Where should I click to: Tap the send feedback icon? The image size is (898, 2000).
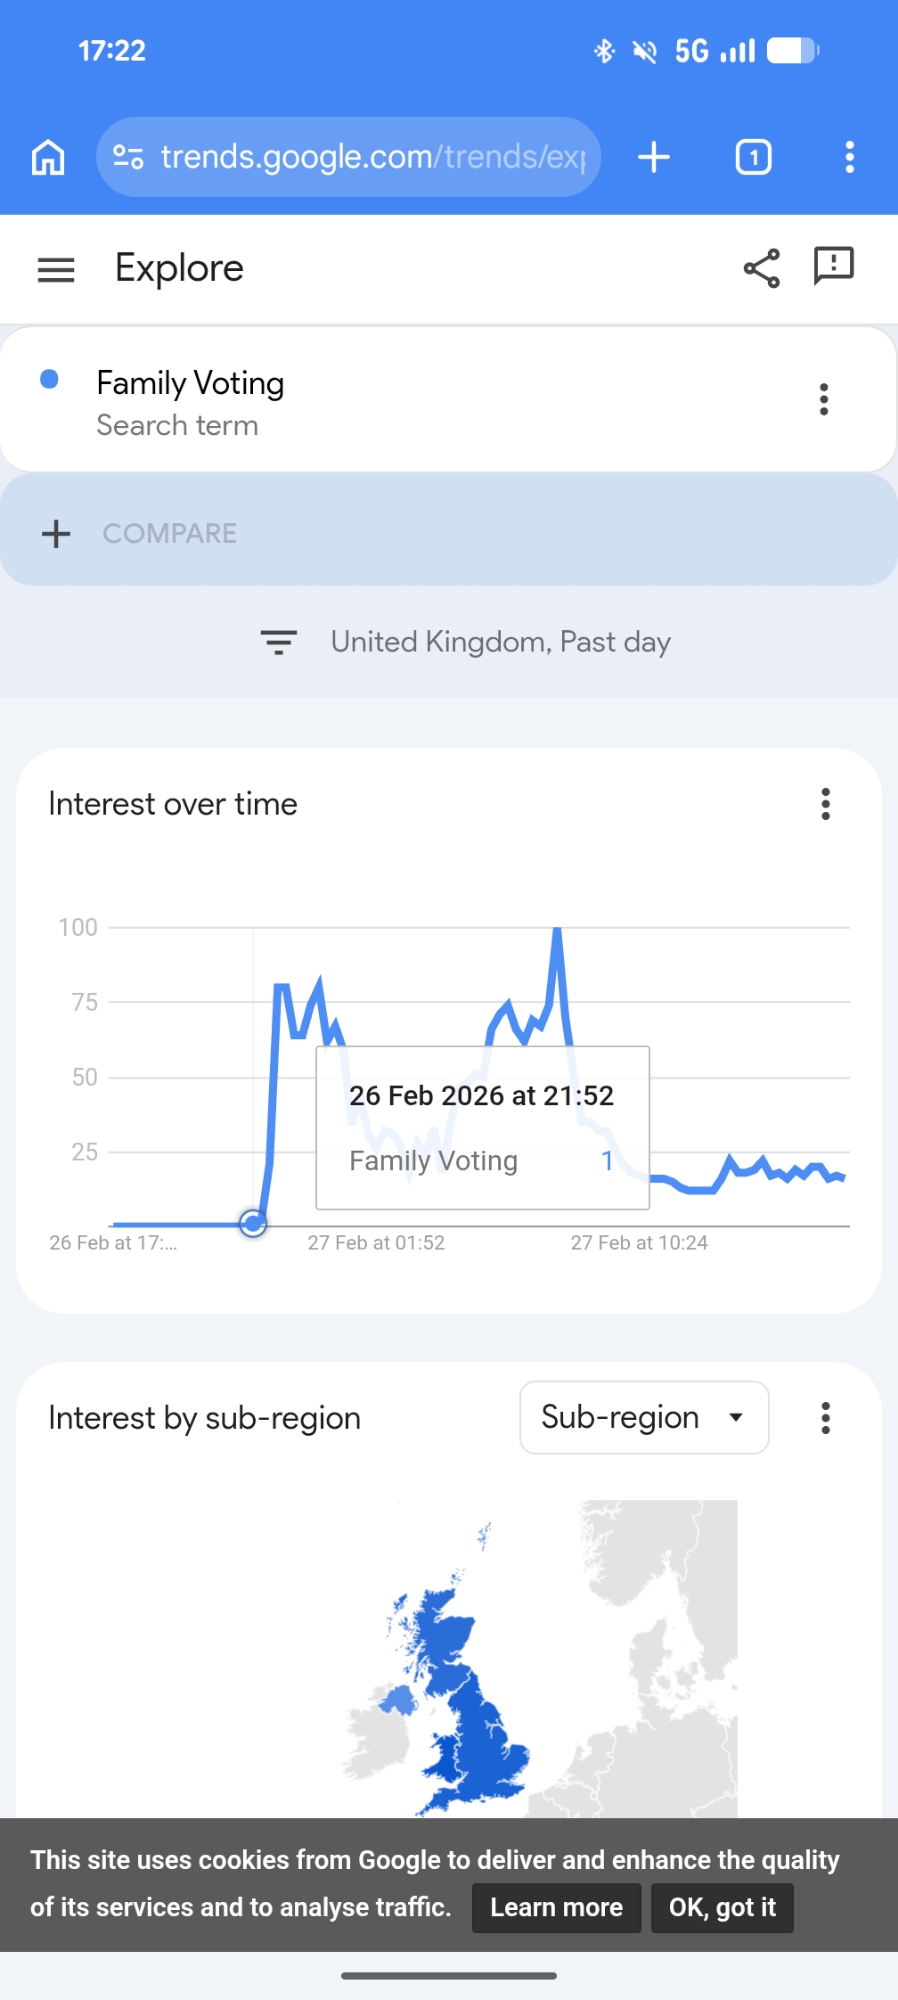pos(833,267)
